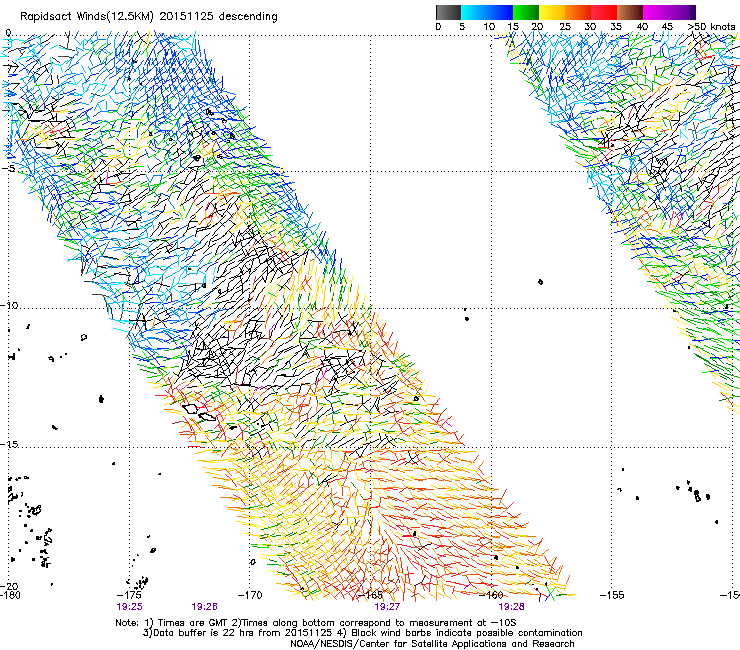Viewport: 740px width, 650px height.
Task: Click the '>50 knots' legend label
Action: (711, 27)
